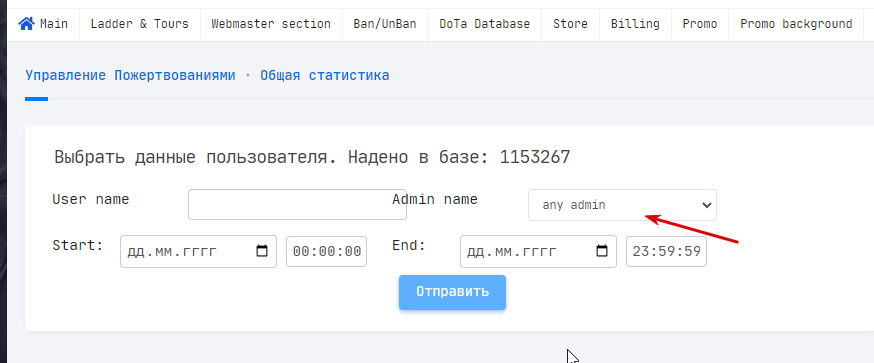Click the home icon beside Main
Screen dimensions: 874x363
pos(26,24)
